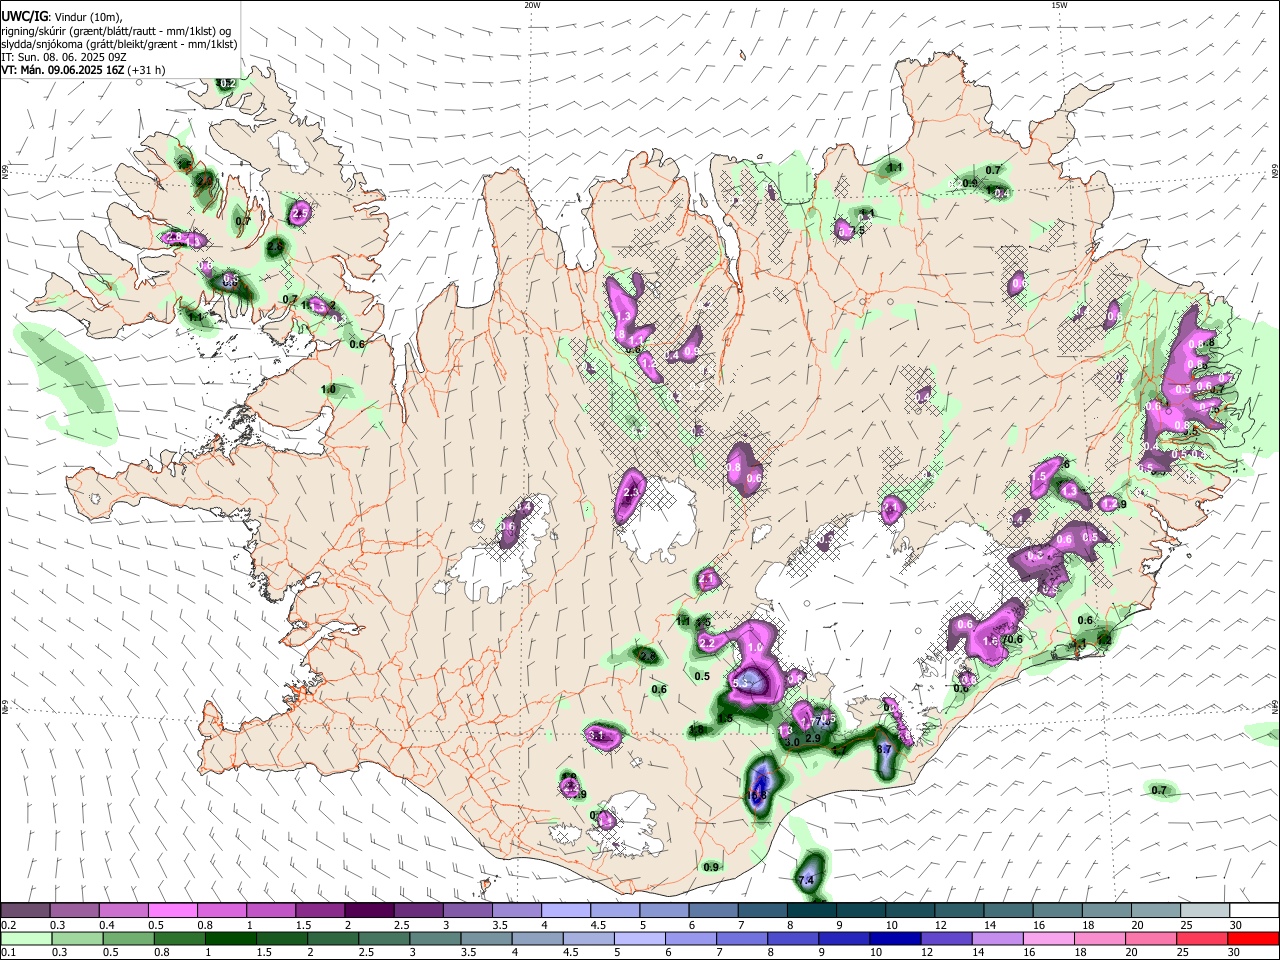Viewport: 1280px width, 960px height.
Task: Click the 'UWC/IG' title text
Action: click(x=24, y=17)
